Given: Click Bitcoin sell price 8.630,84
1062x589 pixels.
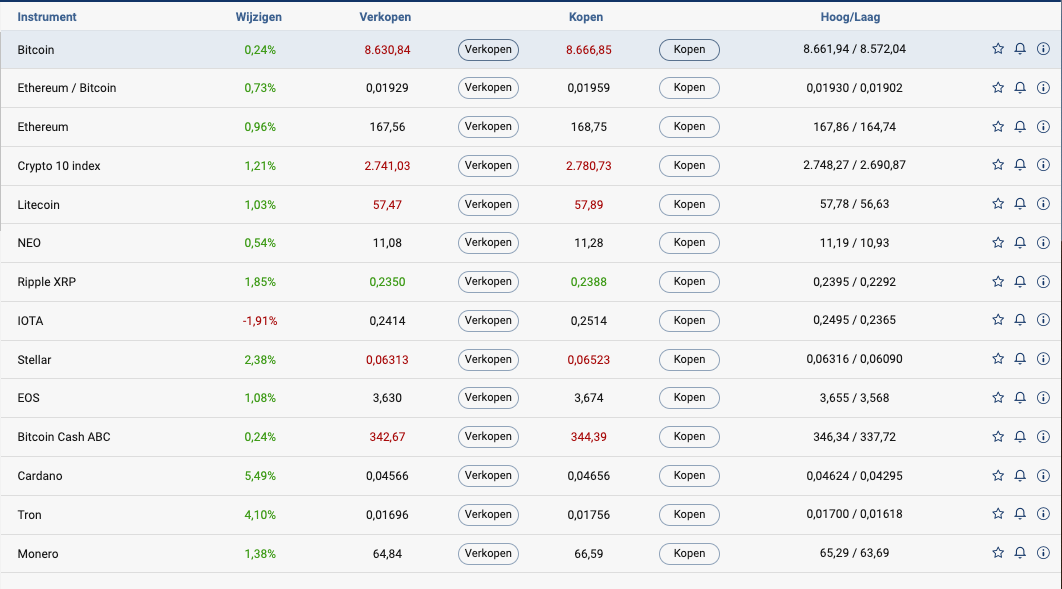Looking at the screenshot, I should pos(387,49).
